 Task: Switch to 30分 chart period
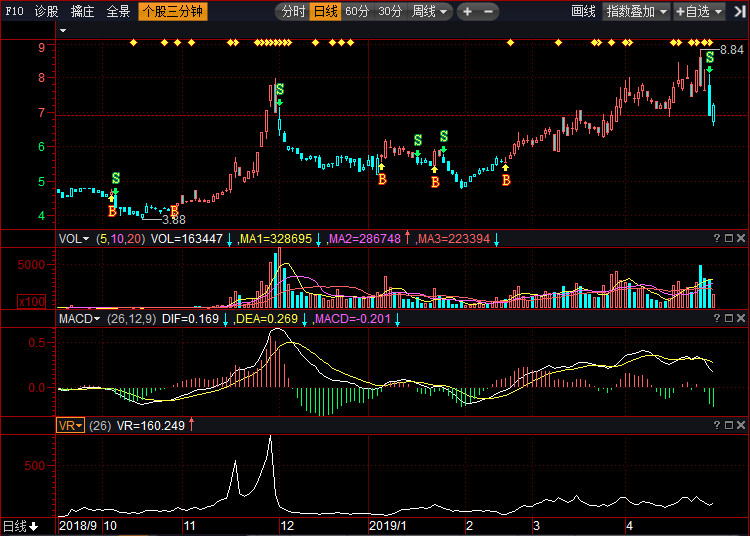coord(390,11)
